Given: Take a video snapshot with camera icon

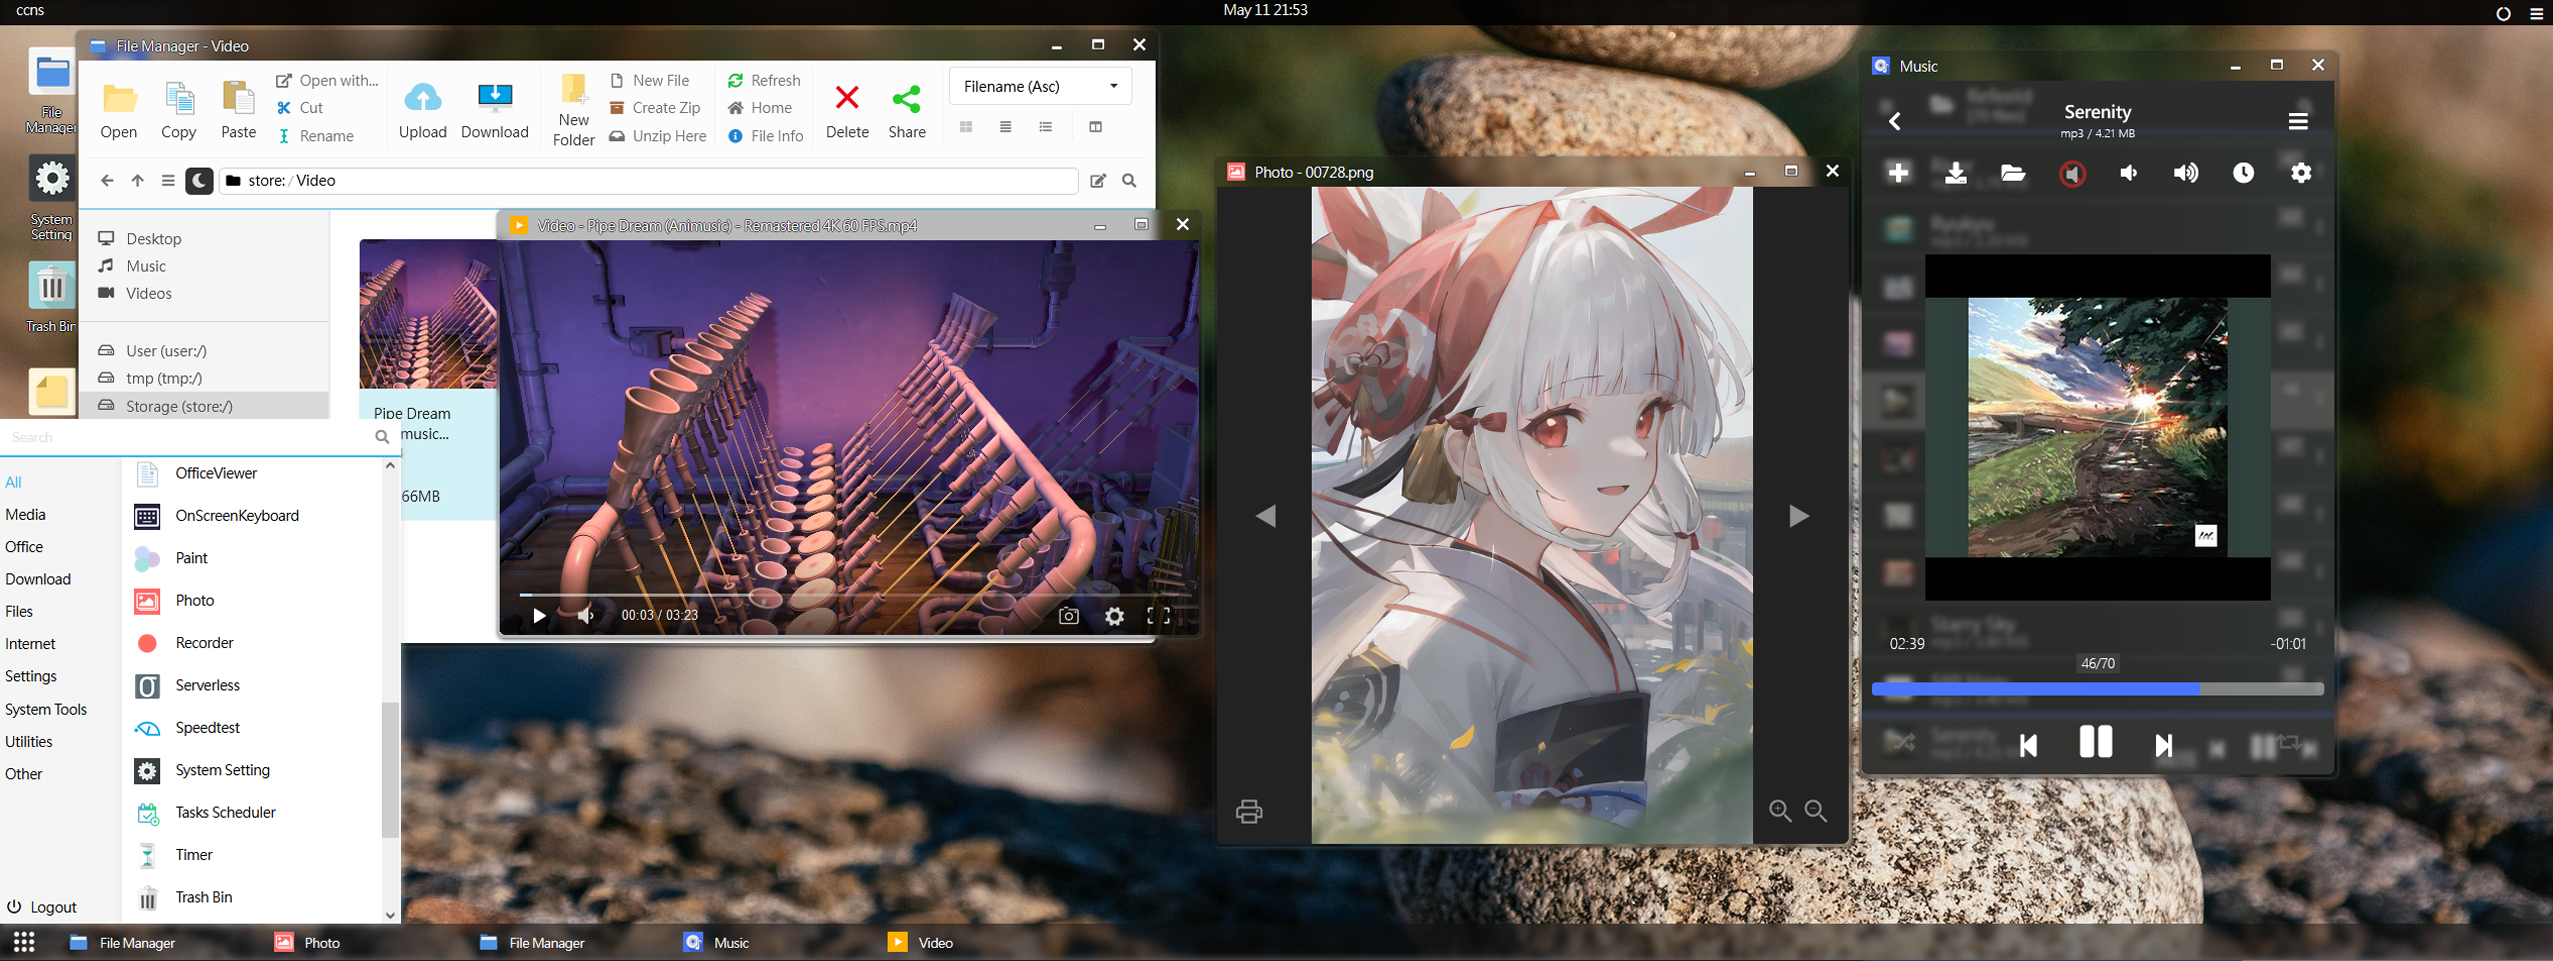Looking at the screenshot, I should click(x=1068, y=616).
